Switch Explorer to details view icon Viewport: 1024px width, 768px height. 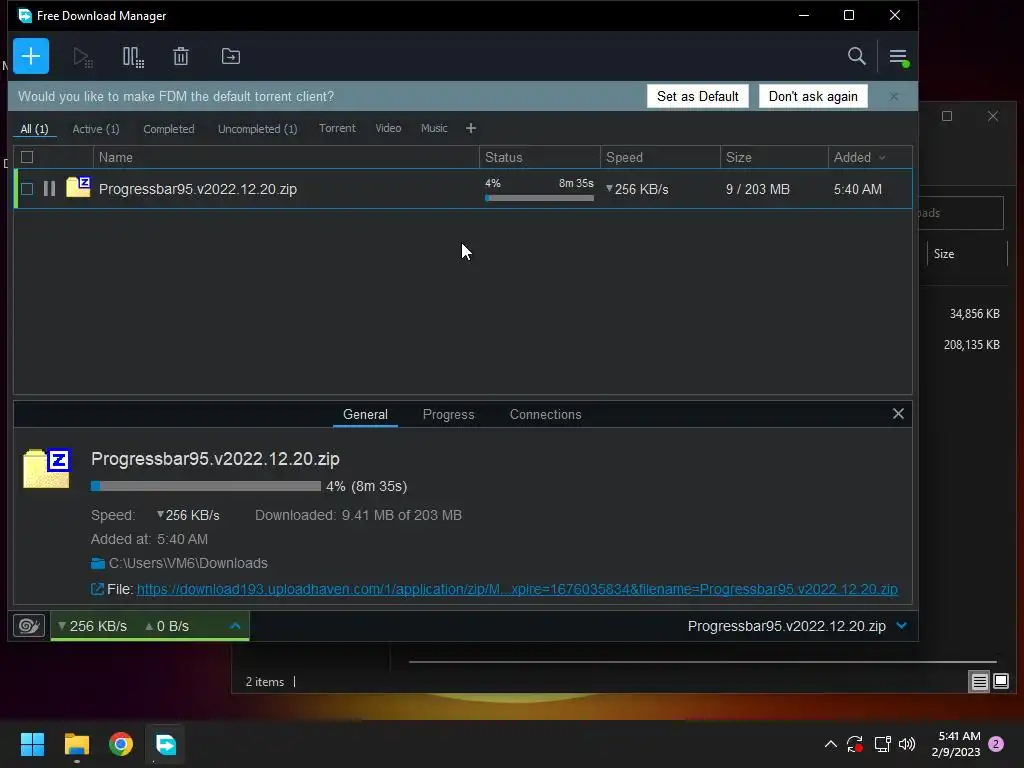[x=979, y=682]
